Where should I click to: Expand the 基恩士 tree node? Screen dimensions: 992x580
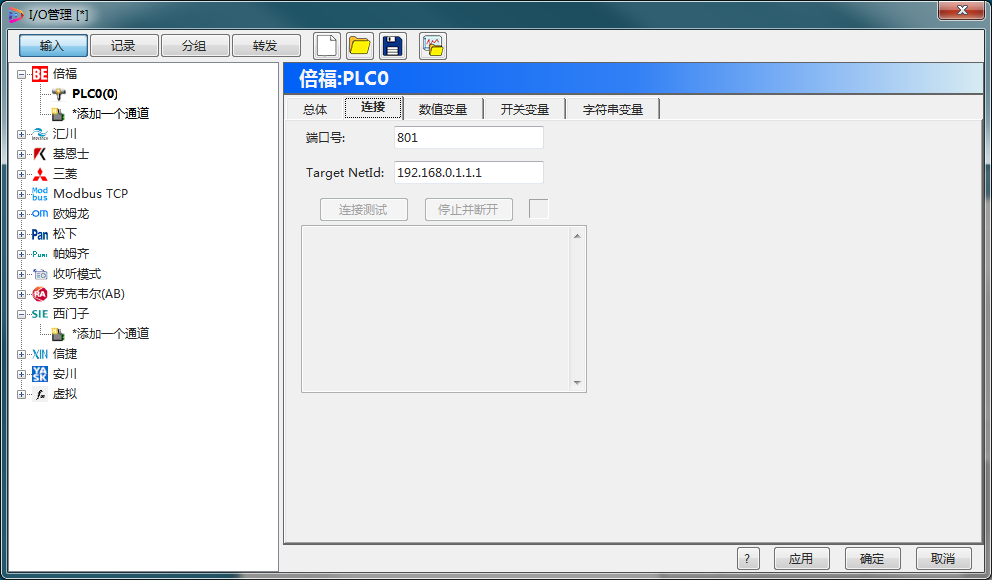22,154
